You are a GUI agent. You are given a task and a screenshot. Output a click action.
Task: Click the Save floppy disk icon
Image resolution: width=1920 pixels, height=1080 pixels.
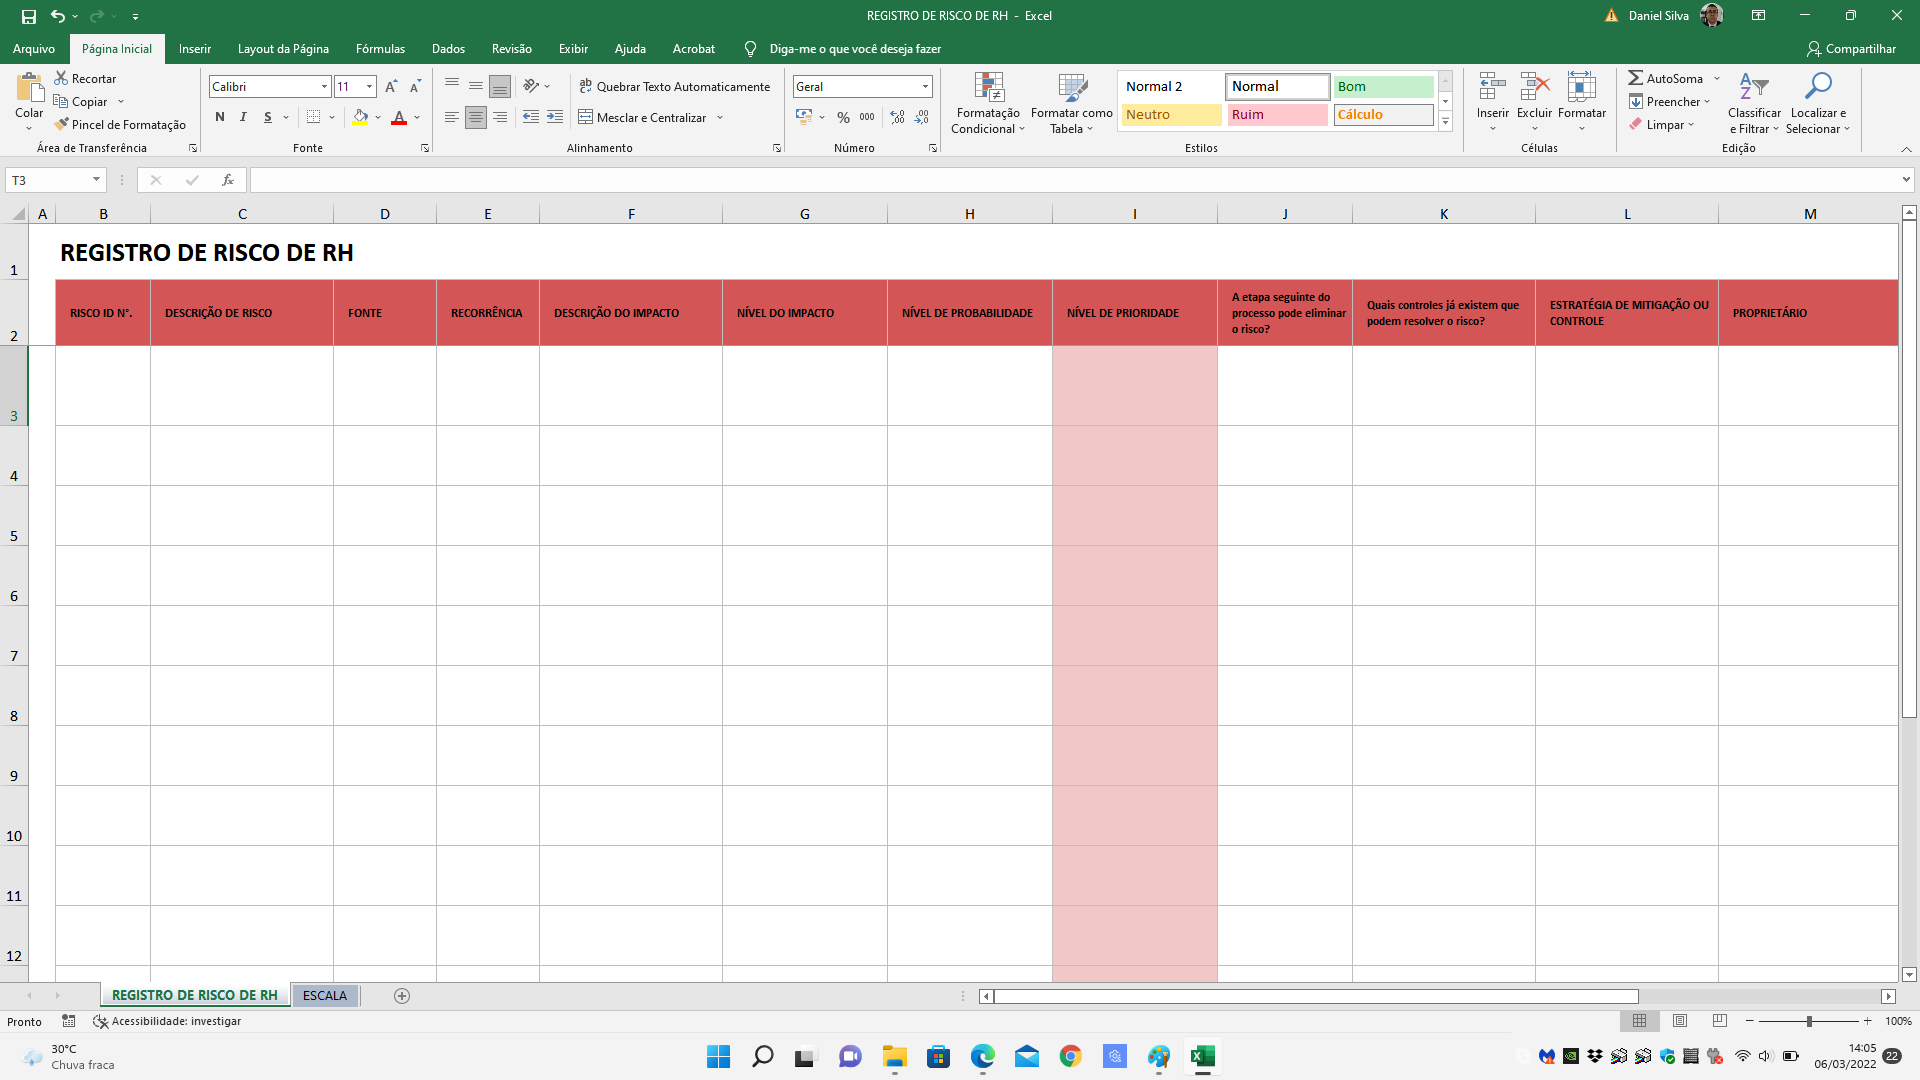pos(29,16)
